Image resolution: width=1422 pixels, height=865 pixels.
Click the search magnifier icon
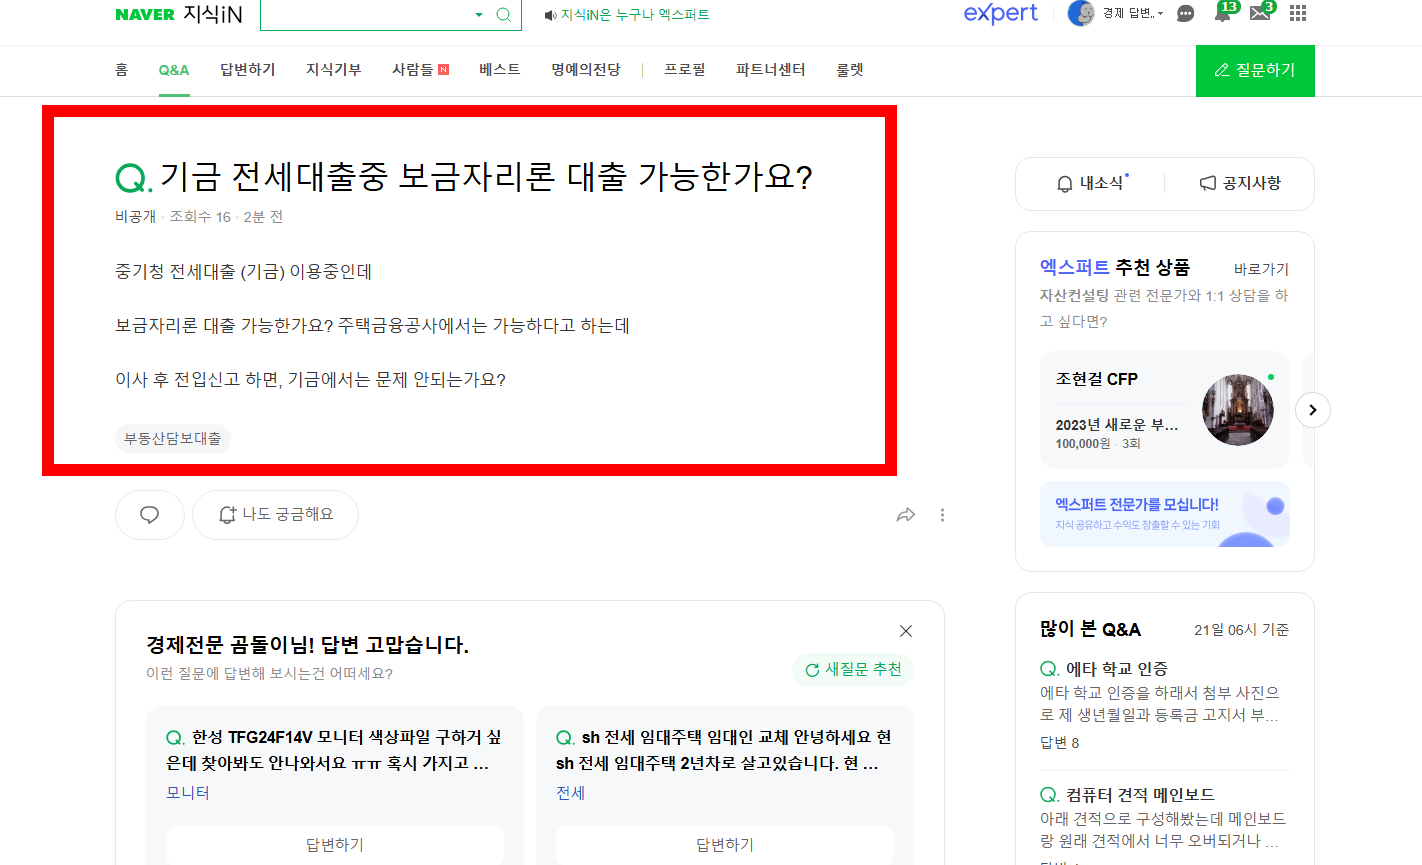[x=504, y=15]
